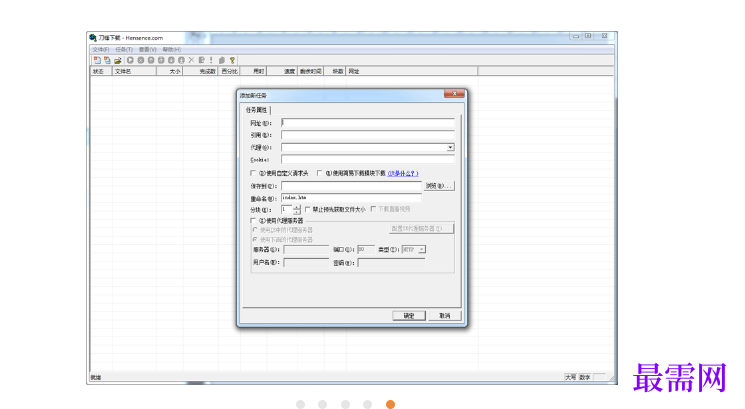745x409 pixels.
Task: Confirm with the 确定 button
Action: [409, 316]
